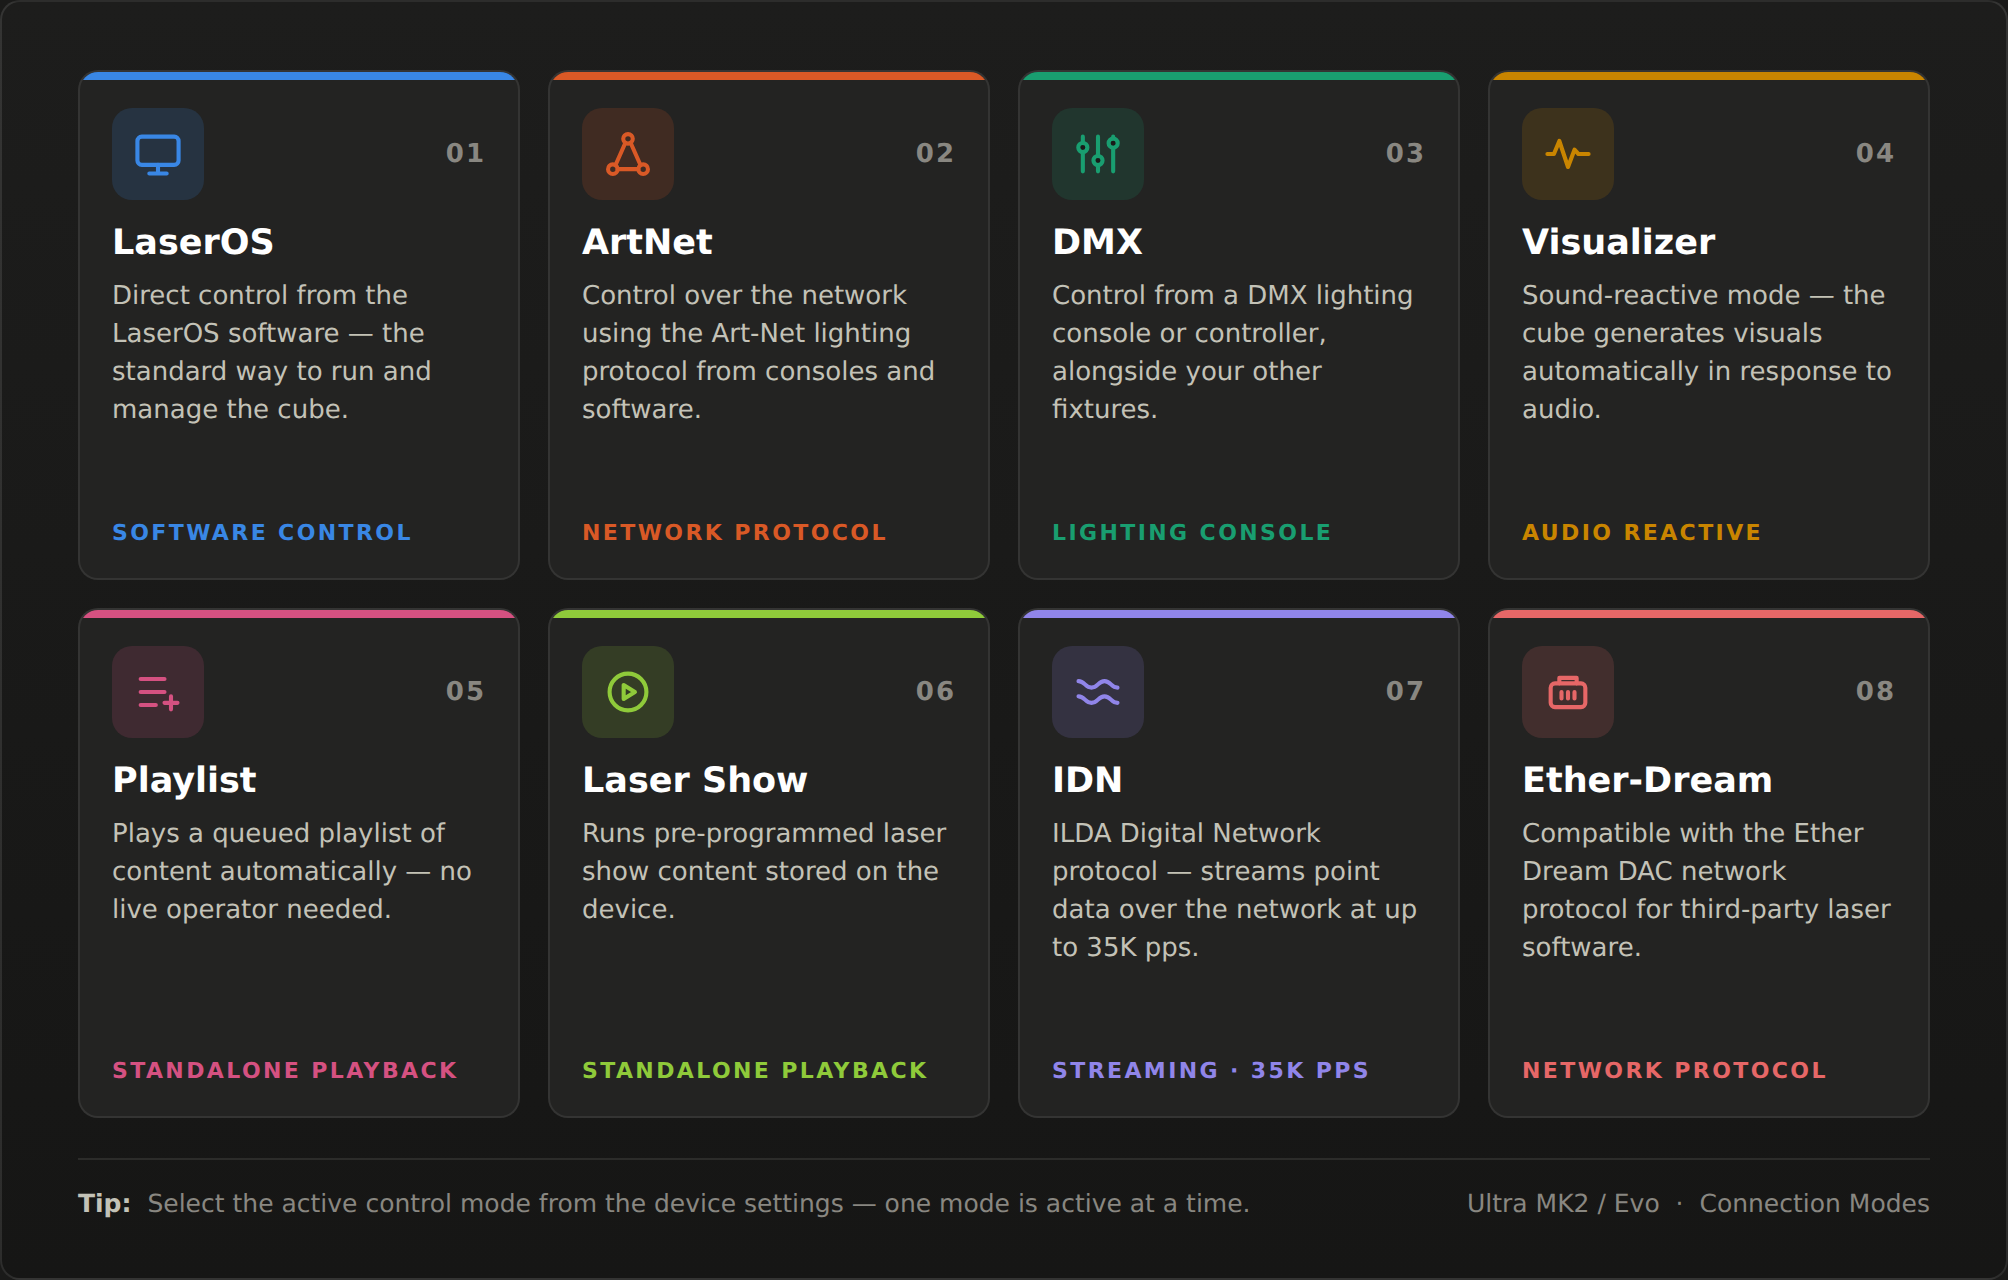Click card number 07
2008x1280 pixels.
[1405, 691]
